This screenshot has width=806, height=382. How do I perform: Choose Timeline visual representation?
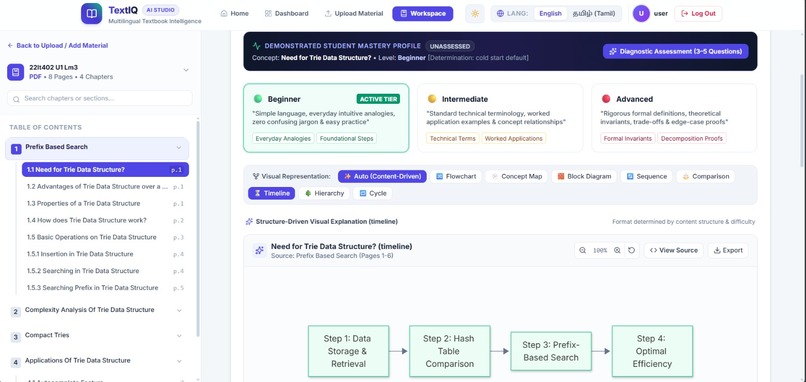pos(271,193)
